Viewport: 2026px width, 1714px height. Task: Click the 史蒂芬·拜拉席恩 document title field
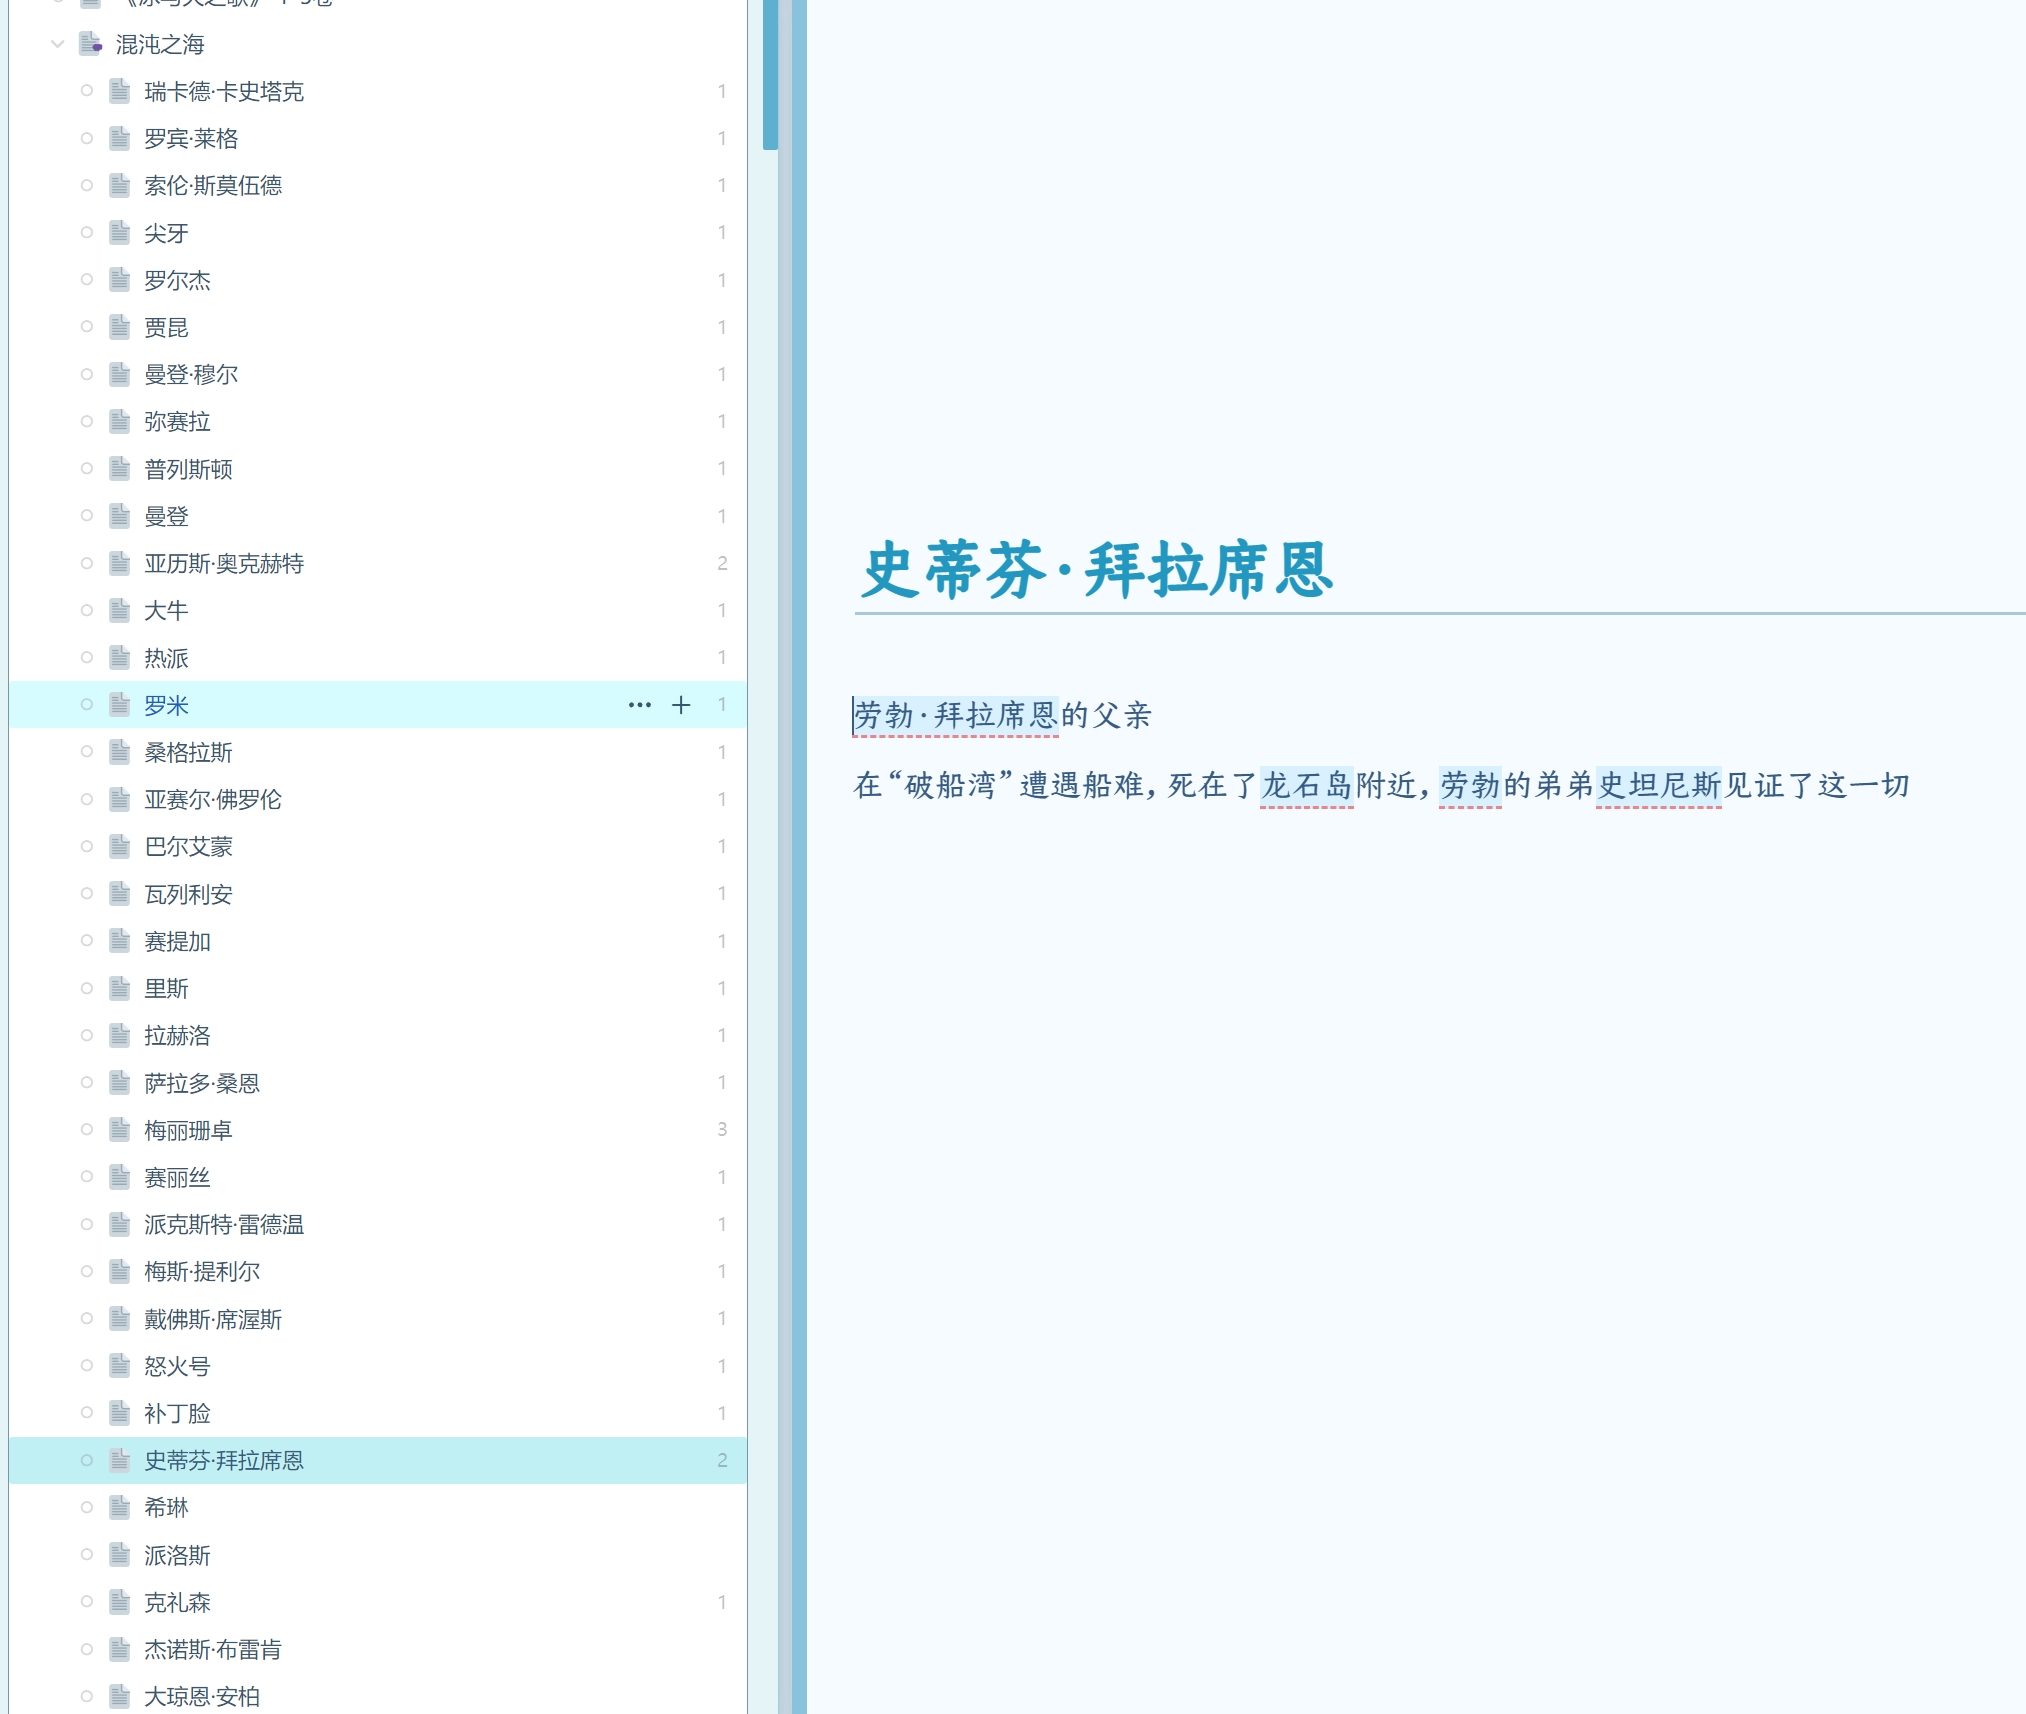[x=1097, y=570]
